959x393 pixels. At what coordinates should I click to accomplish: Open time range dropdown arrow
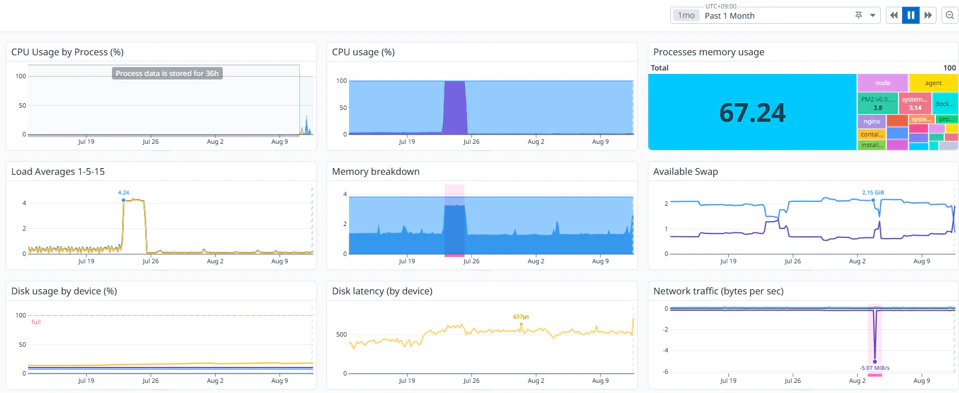[872, 15]
